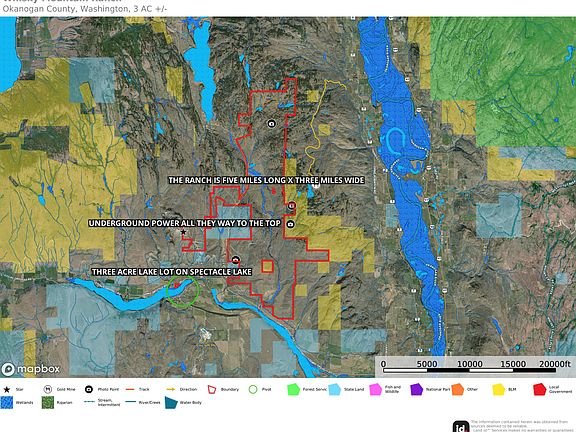Select the Wetlands pattern legend swatch
Screen dimensions: 576x432
coord(7,403)
